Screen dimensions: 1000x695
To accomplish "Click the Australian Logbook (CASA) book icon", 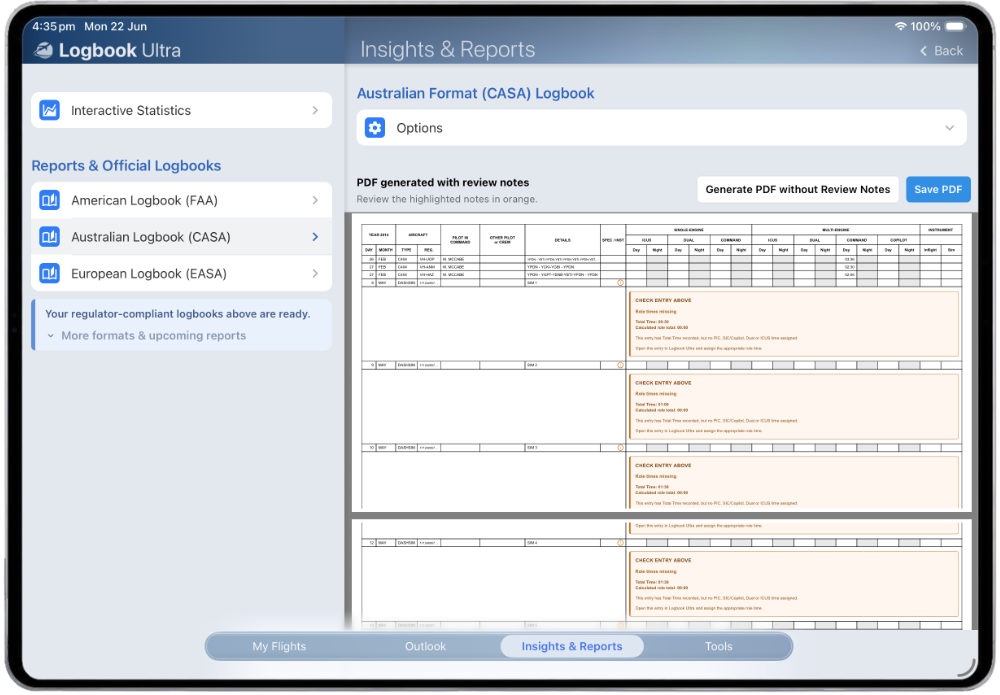I will tap(50, 237).
